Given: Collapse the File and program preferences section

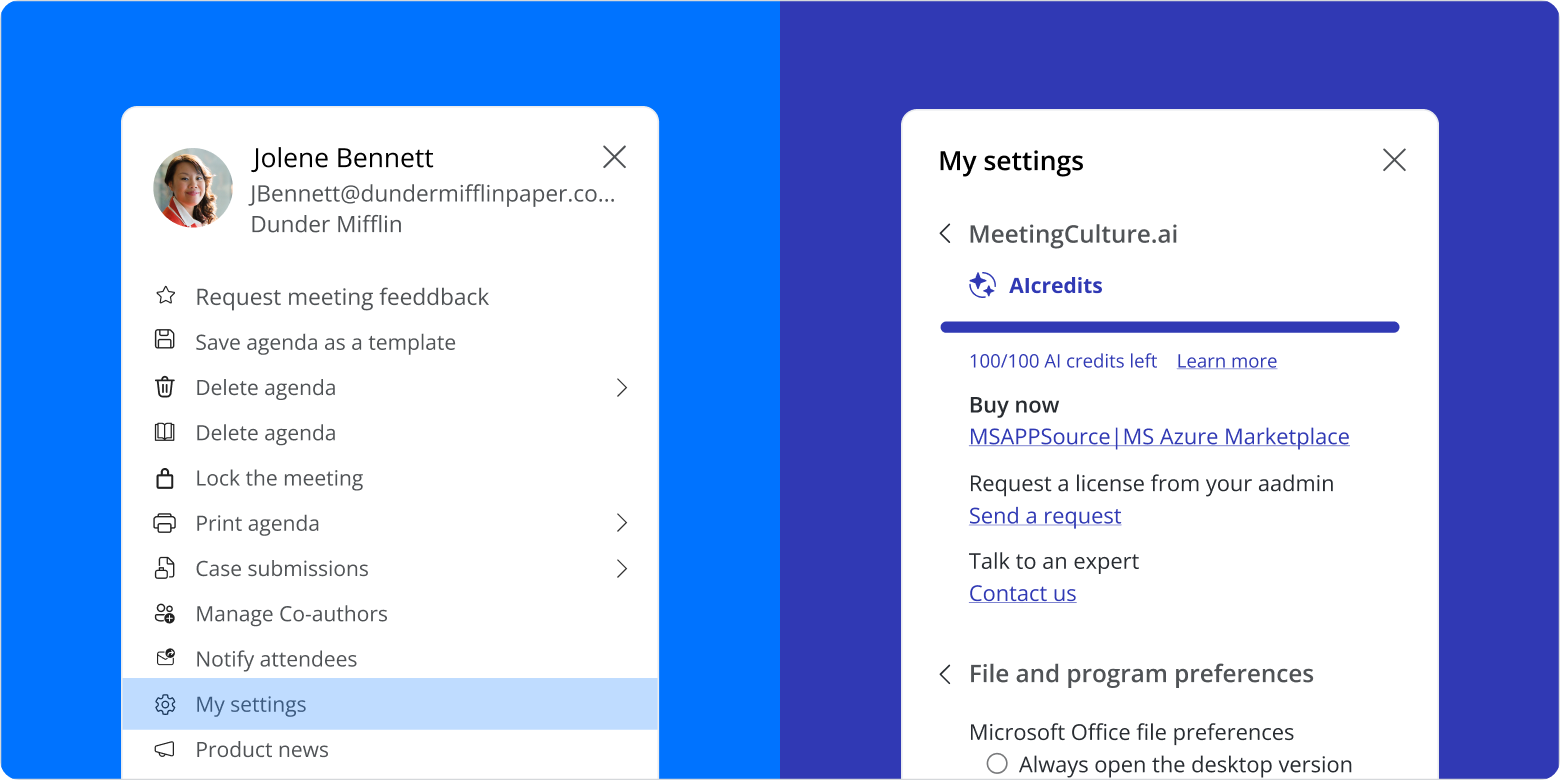Looking at the screenshot, I should coord(945,674).
